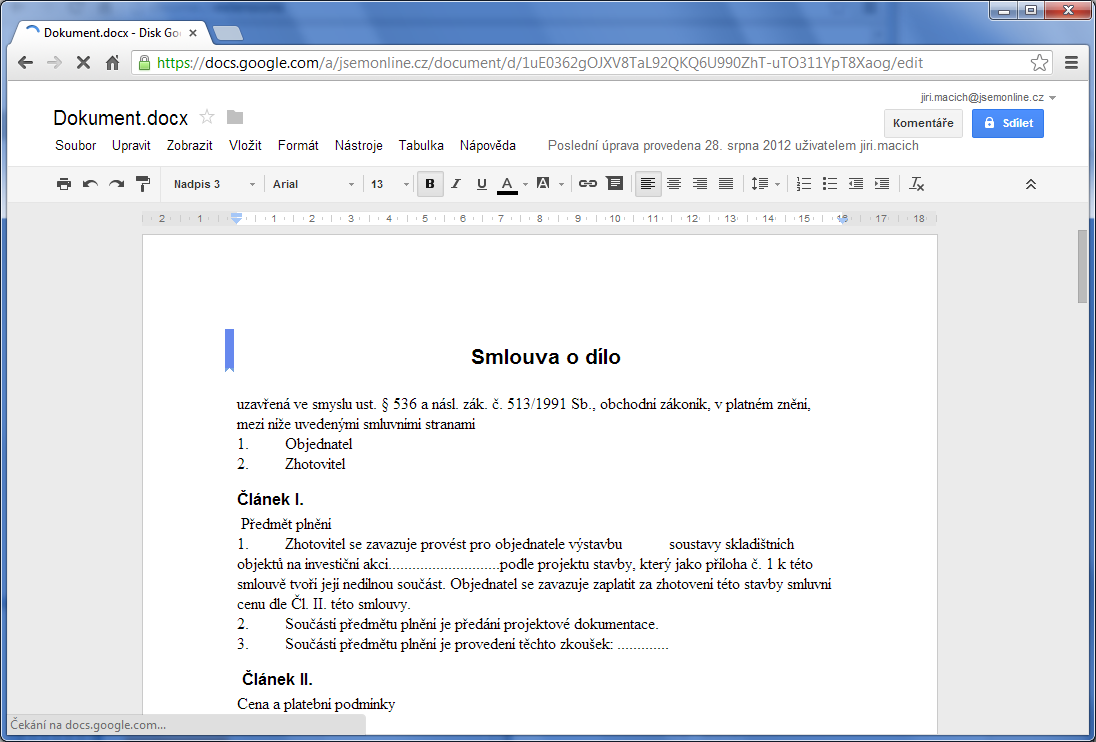Click the Zhotovitel list item
1096x742 pixels.
point(315,465)
